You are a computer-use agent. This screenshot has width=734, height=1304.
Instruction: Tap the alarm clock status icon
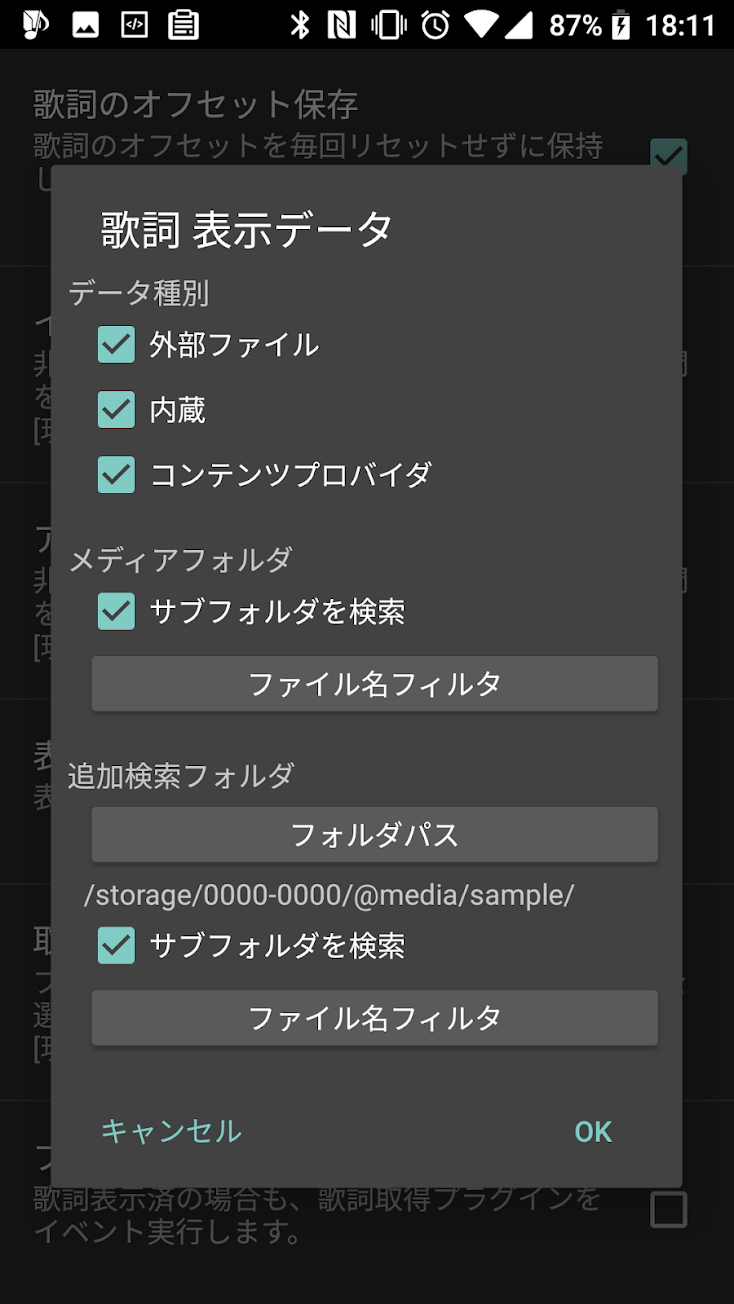435,25
